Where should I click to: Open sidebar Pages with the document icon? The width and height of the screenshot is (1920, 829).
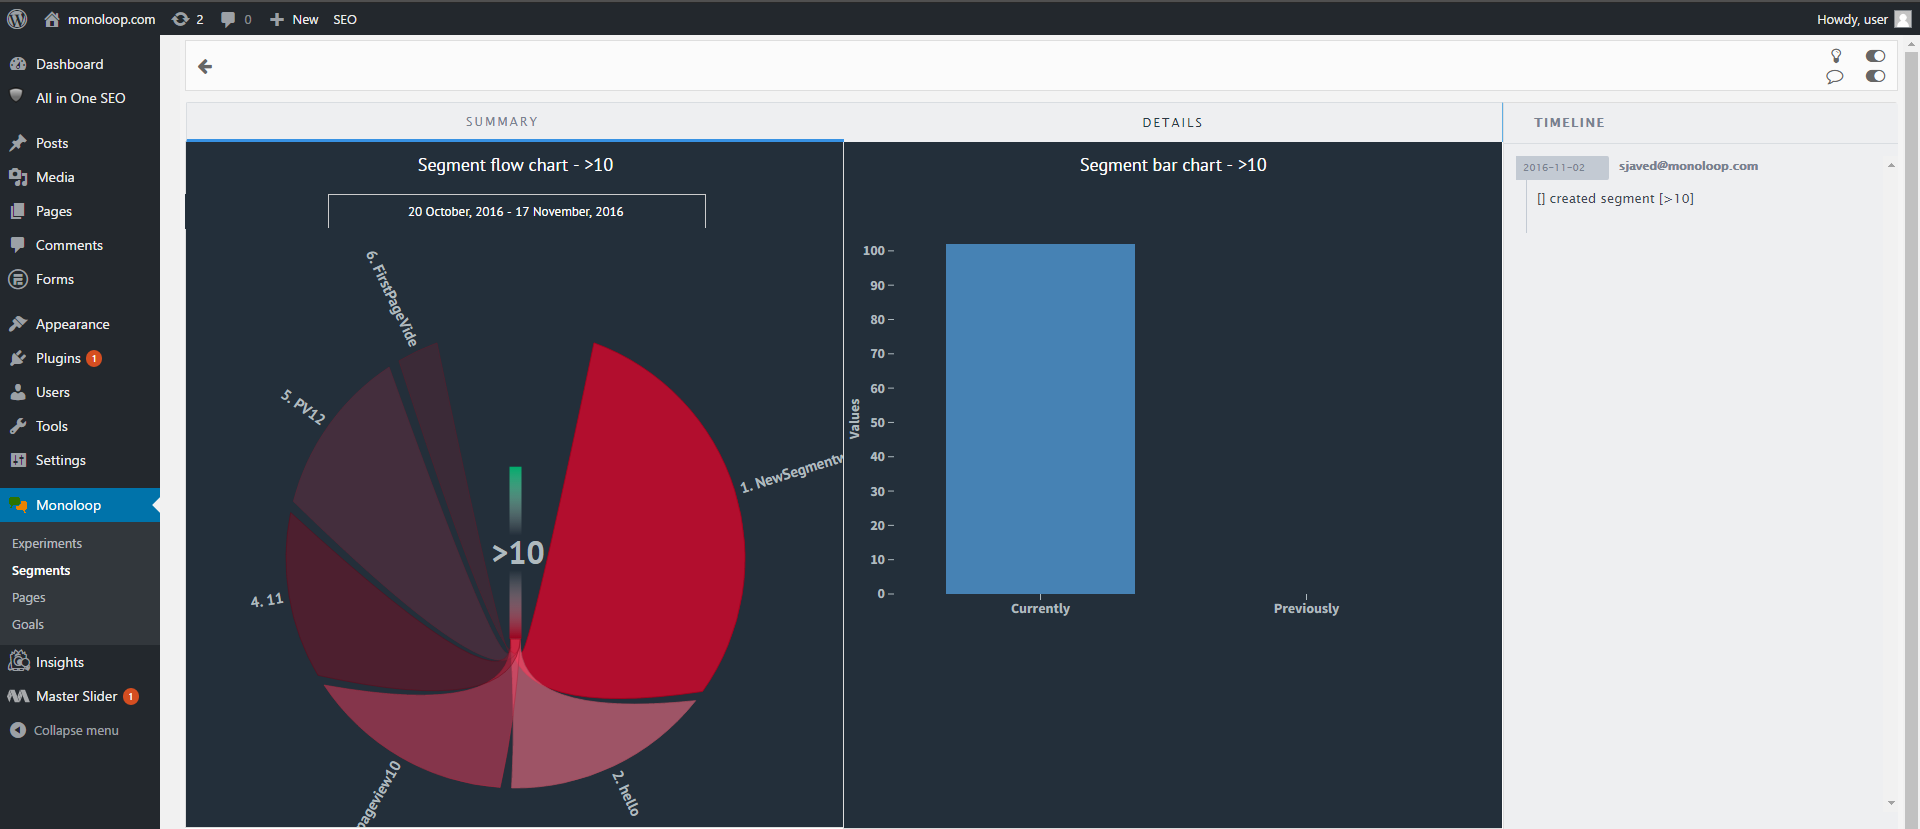click(x=18, y=211)
